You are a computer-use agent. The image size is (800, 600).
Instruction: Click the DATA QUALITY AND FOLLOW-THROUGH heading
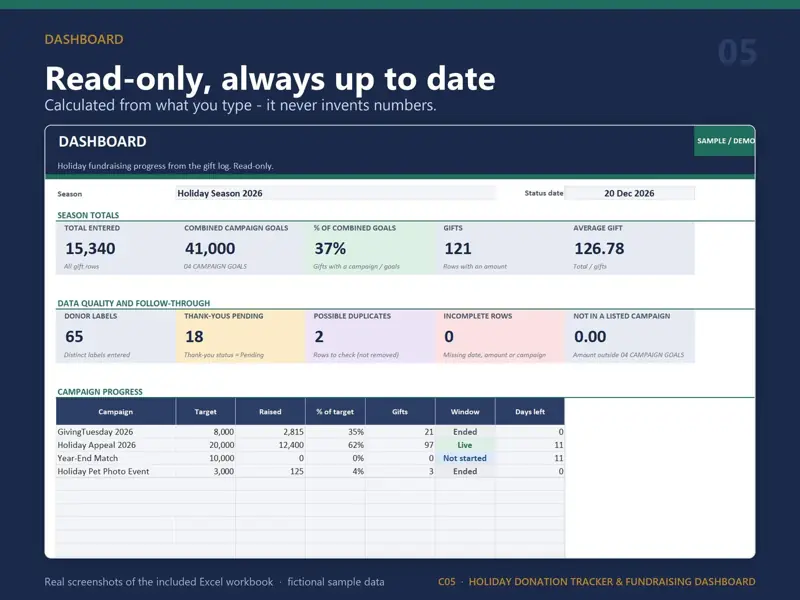134,303
